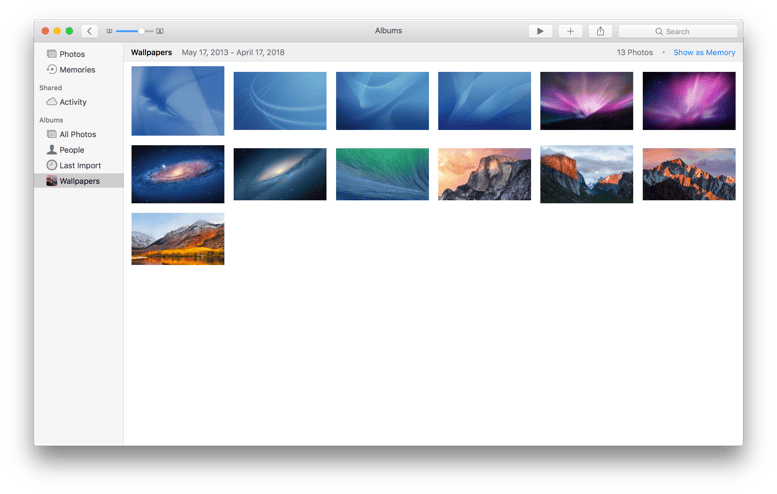Select the first blue Aqua wallpaper thumbnail
Viewport: 777px width, 494px height.
pyautogui.click(x=177, y=101)
